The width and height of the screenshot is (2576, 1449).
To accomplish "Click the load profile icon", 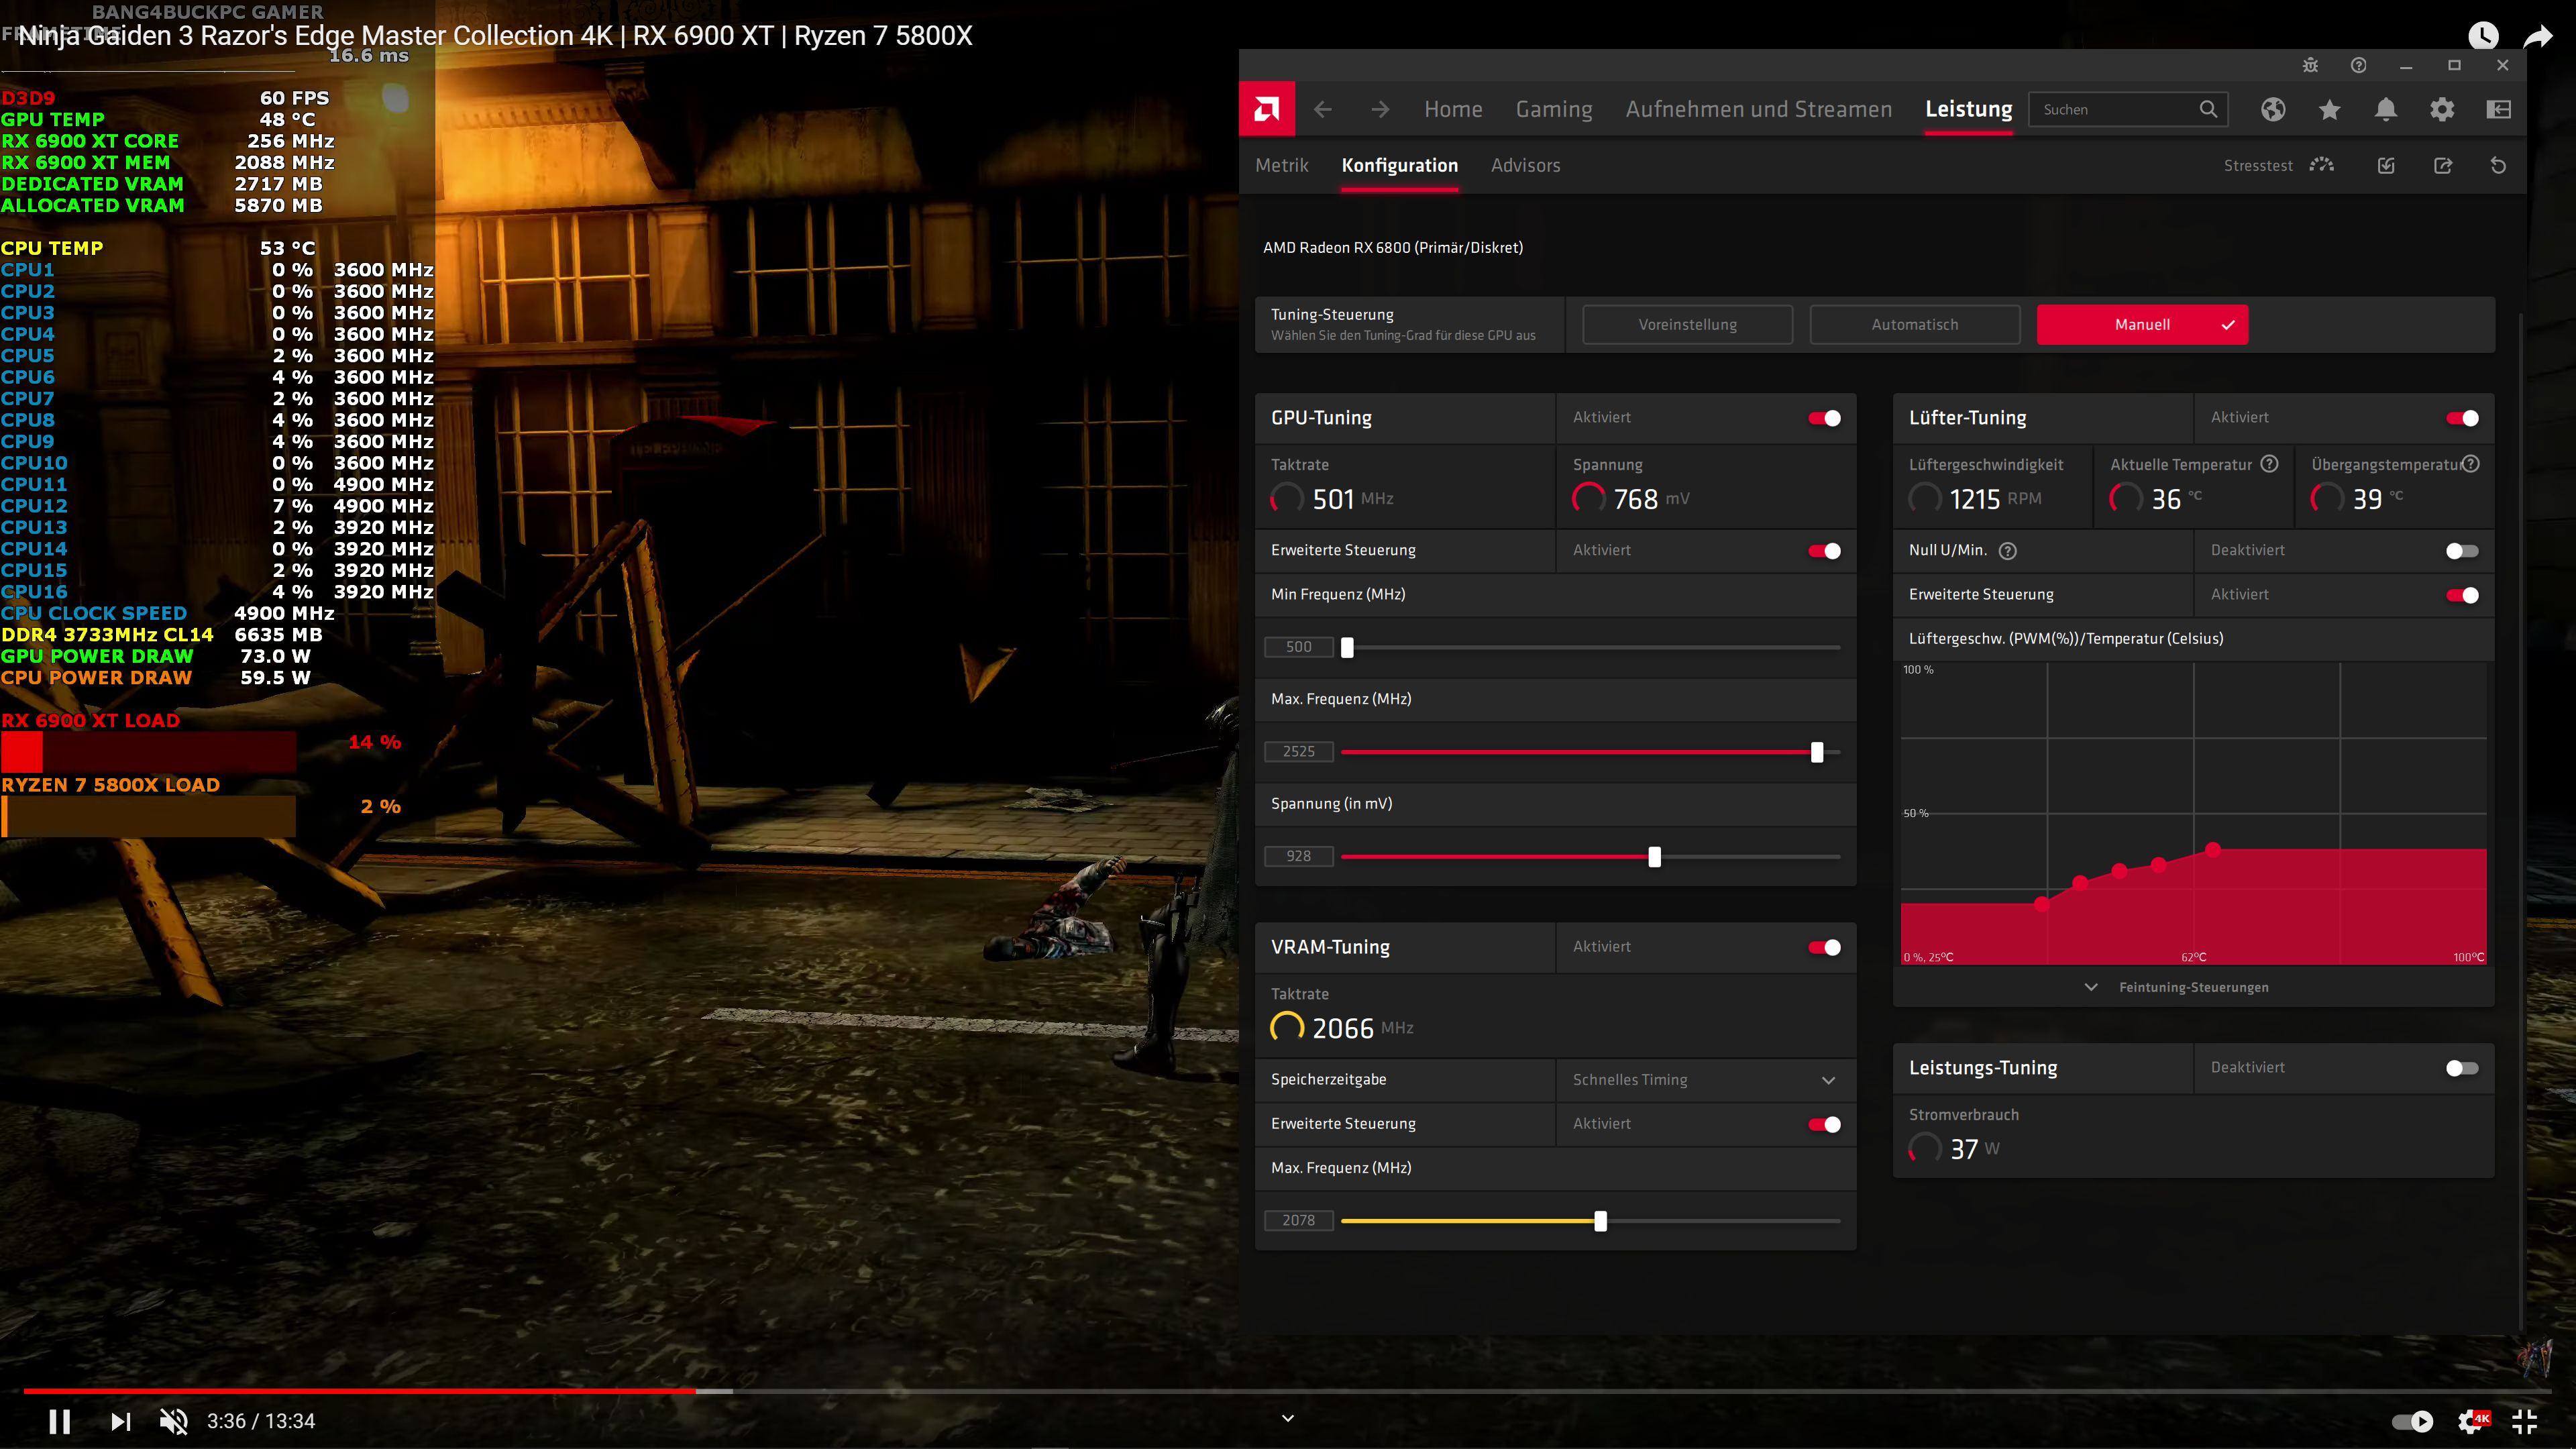I will 2386,165.
